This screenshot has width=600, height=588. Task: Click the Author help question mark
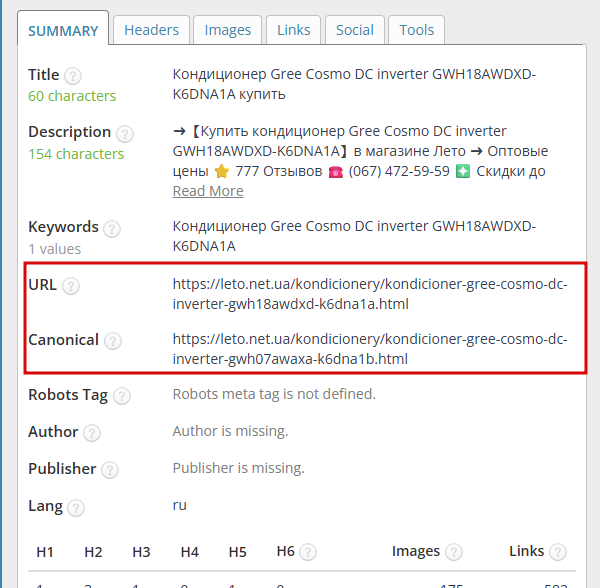coord(92,433)
